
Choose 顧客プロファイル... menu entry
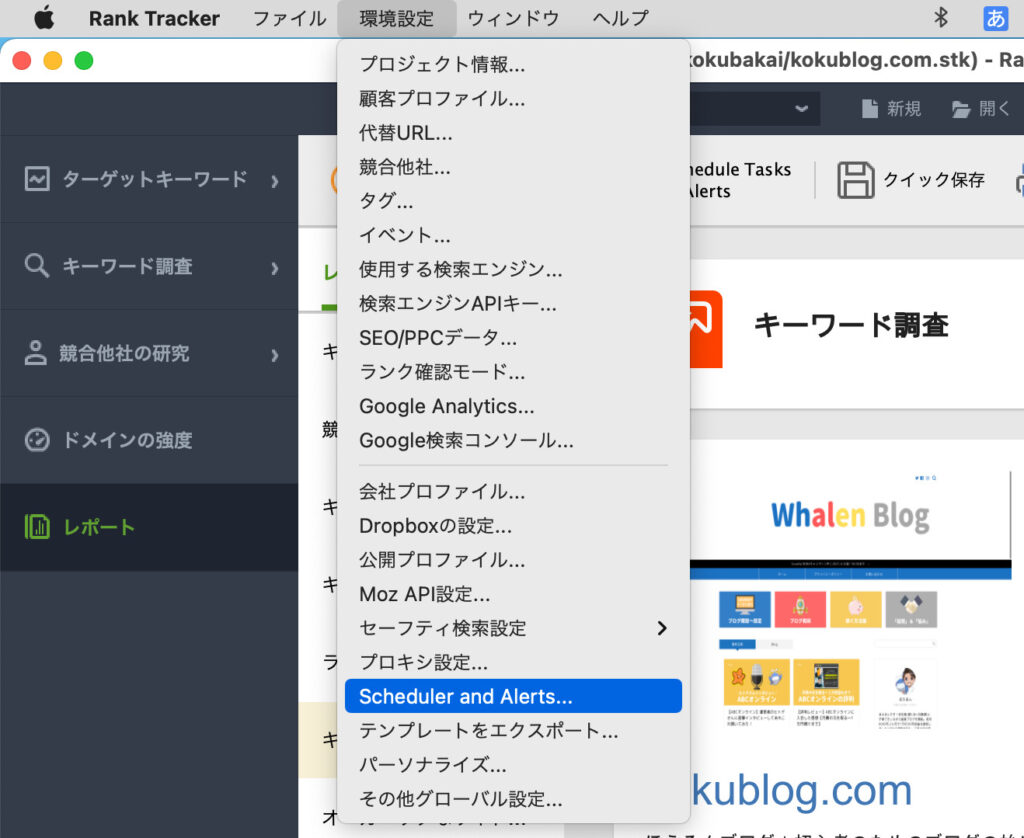(513, 99)
